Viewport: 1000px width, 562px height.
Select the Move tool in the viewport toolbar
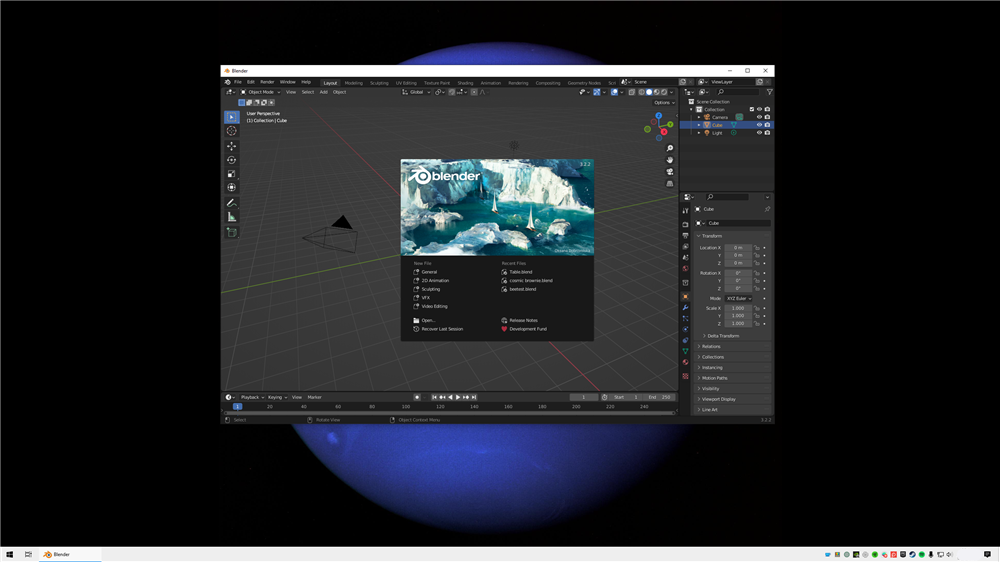pyautogui.click(x=231, y=146)
